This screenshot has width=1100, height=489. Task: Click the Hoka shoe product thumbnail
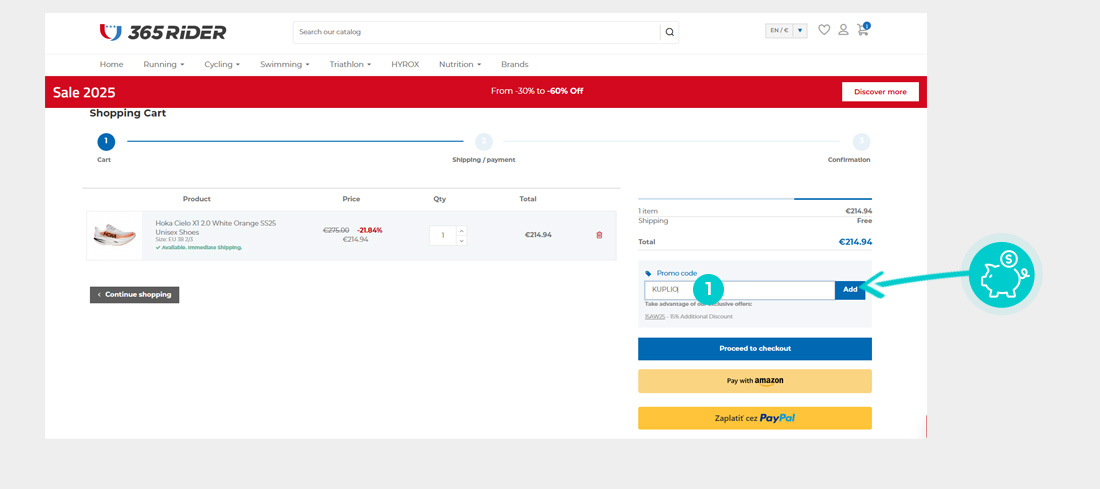pyautogui.click(x=114, y=236)
